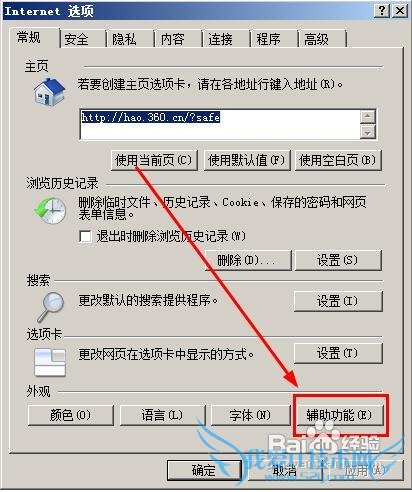Click the 使用当前页(C) button
412x492 pixels.
click(x=154, y=160)
